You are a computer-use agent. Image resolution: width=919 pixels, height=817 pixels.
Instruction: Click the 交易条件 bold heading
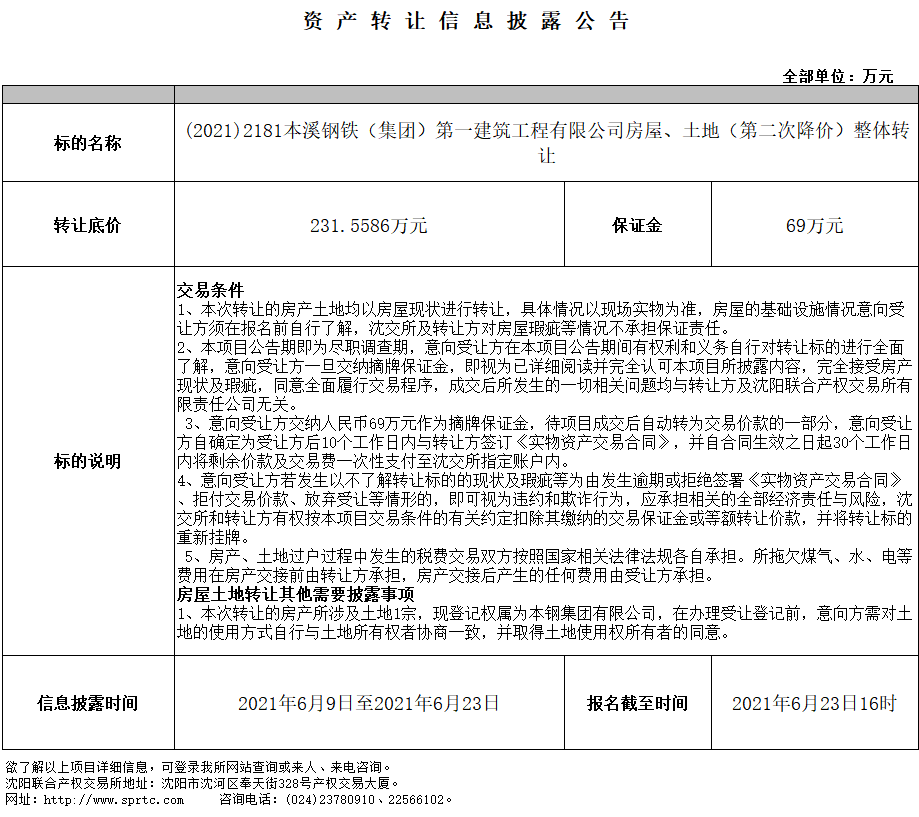tap(211, 290)
